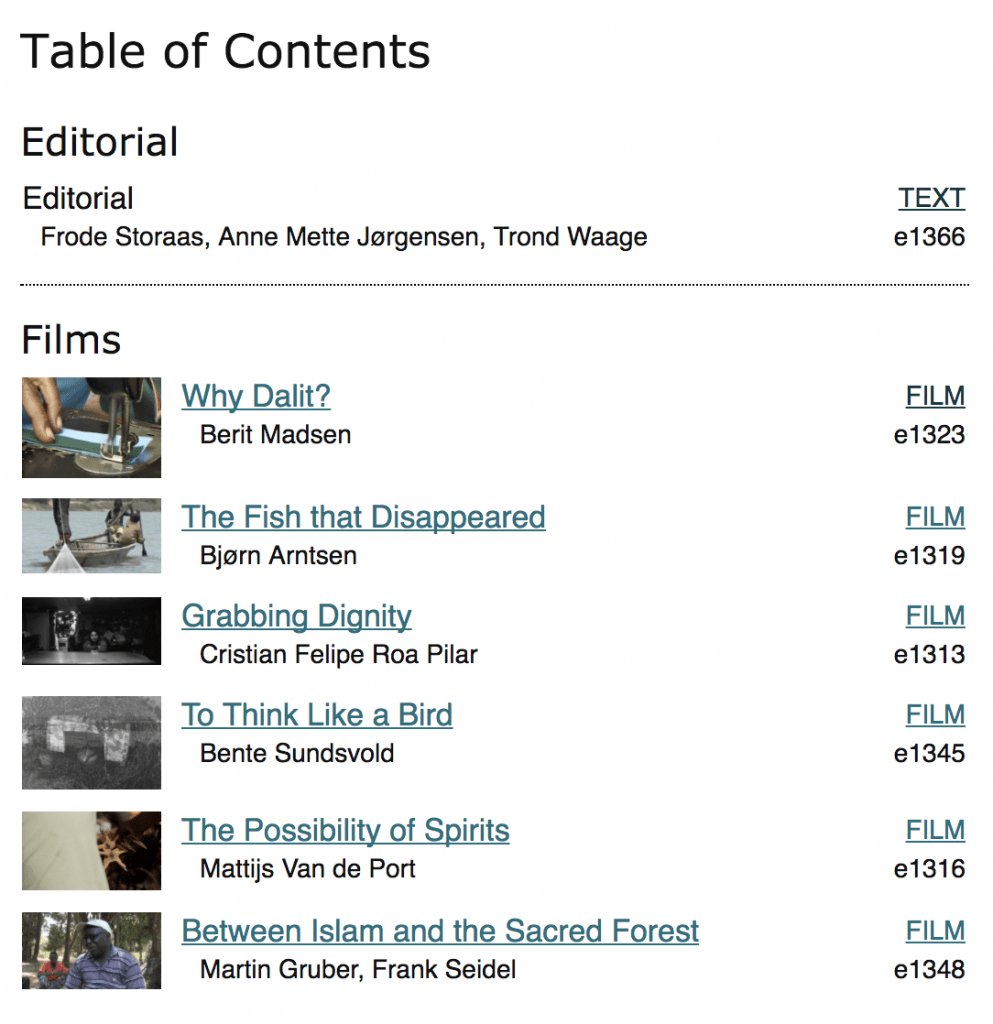Click the FILM link for Why Dalit?
This screenshot has width=993, height=1024.
point(935,396)
